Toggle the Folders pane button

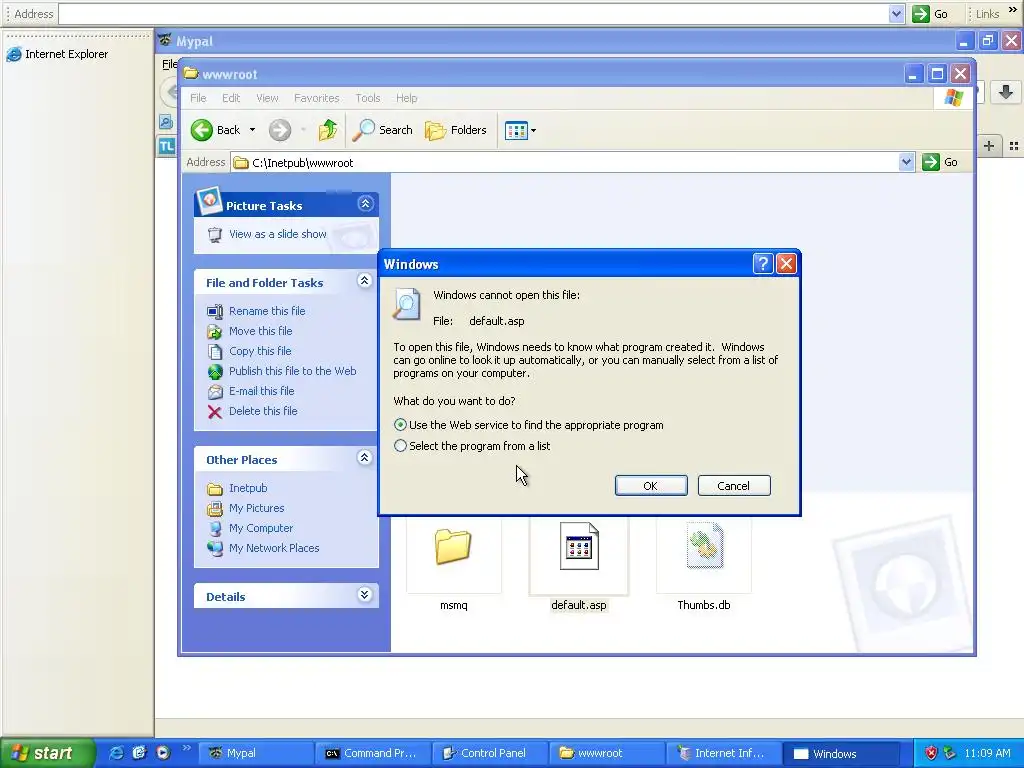456,130
